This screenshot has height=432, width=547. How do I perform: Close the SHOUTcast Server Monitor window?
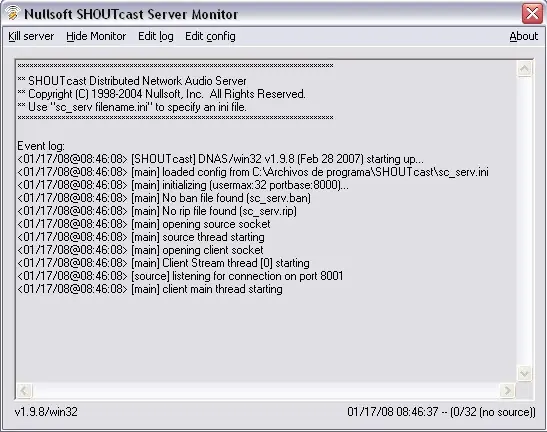click(532, 14)
